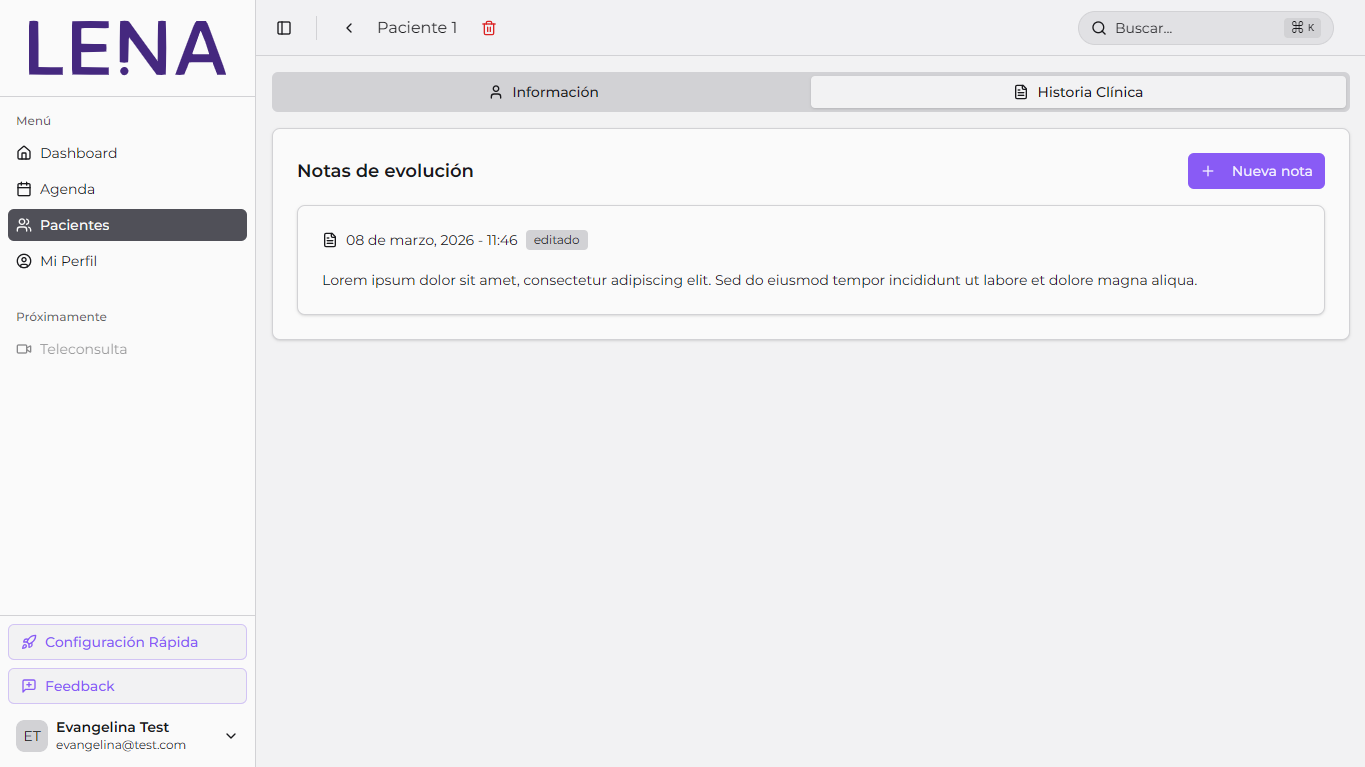Go back with the left chevron
Screen dimensions: 1365x767
click(349, 28)
